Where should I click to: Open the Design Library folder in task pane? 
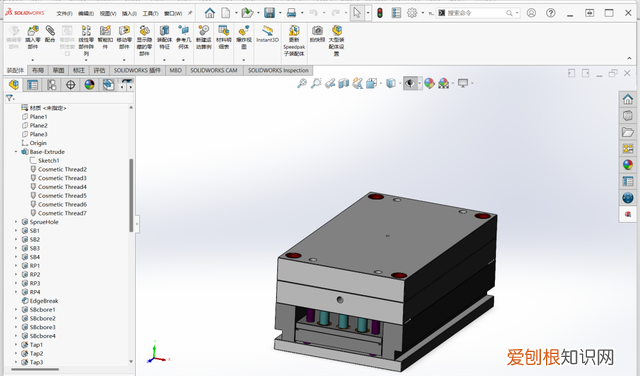(628, 132)
